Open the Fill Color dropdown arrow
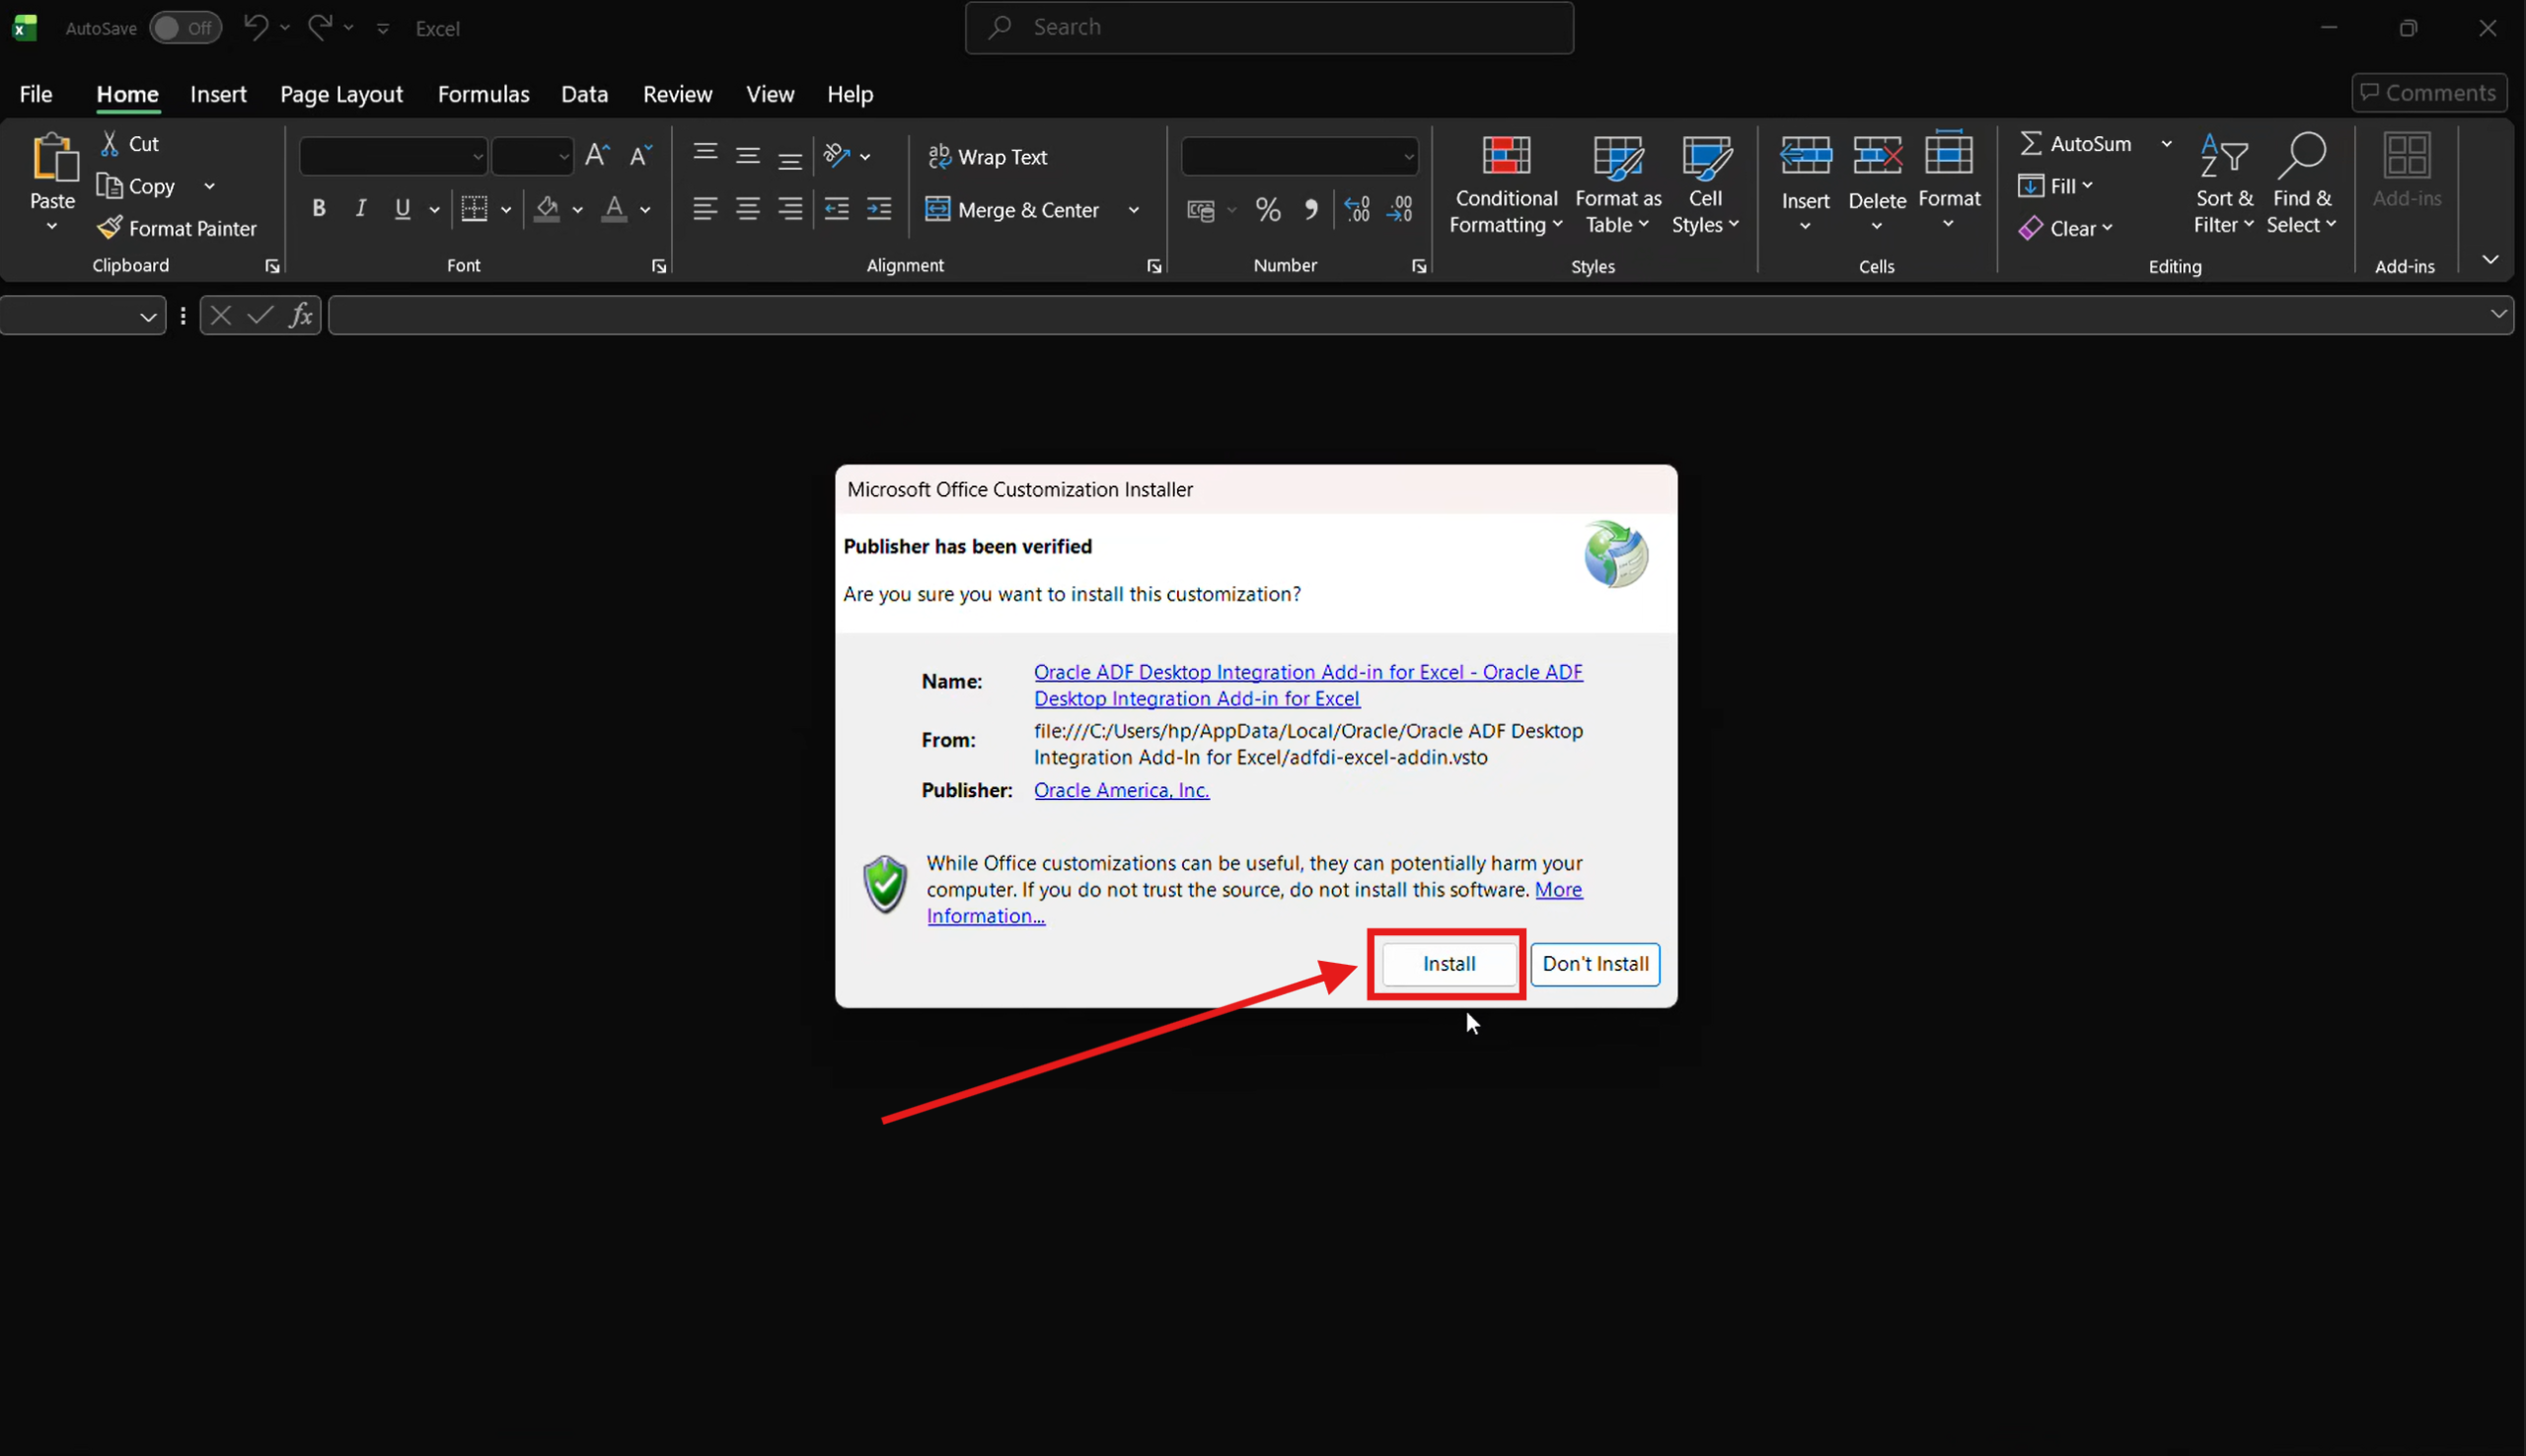 click(577, 210)
